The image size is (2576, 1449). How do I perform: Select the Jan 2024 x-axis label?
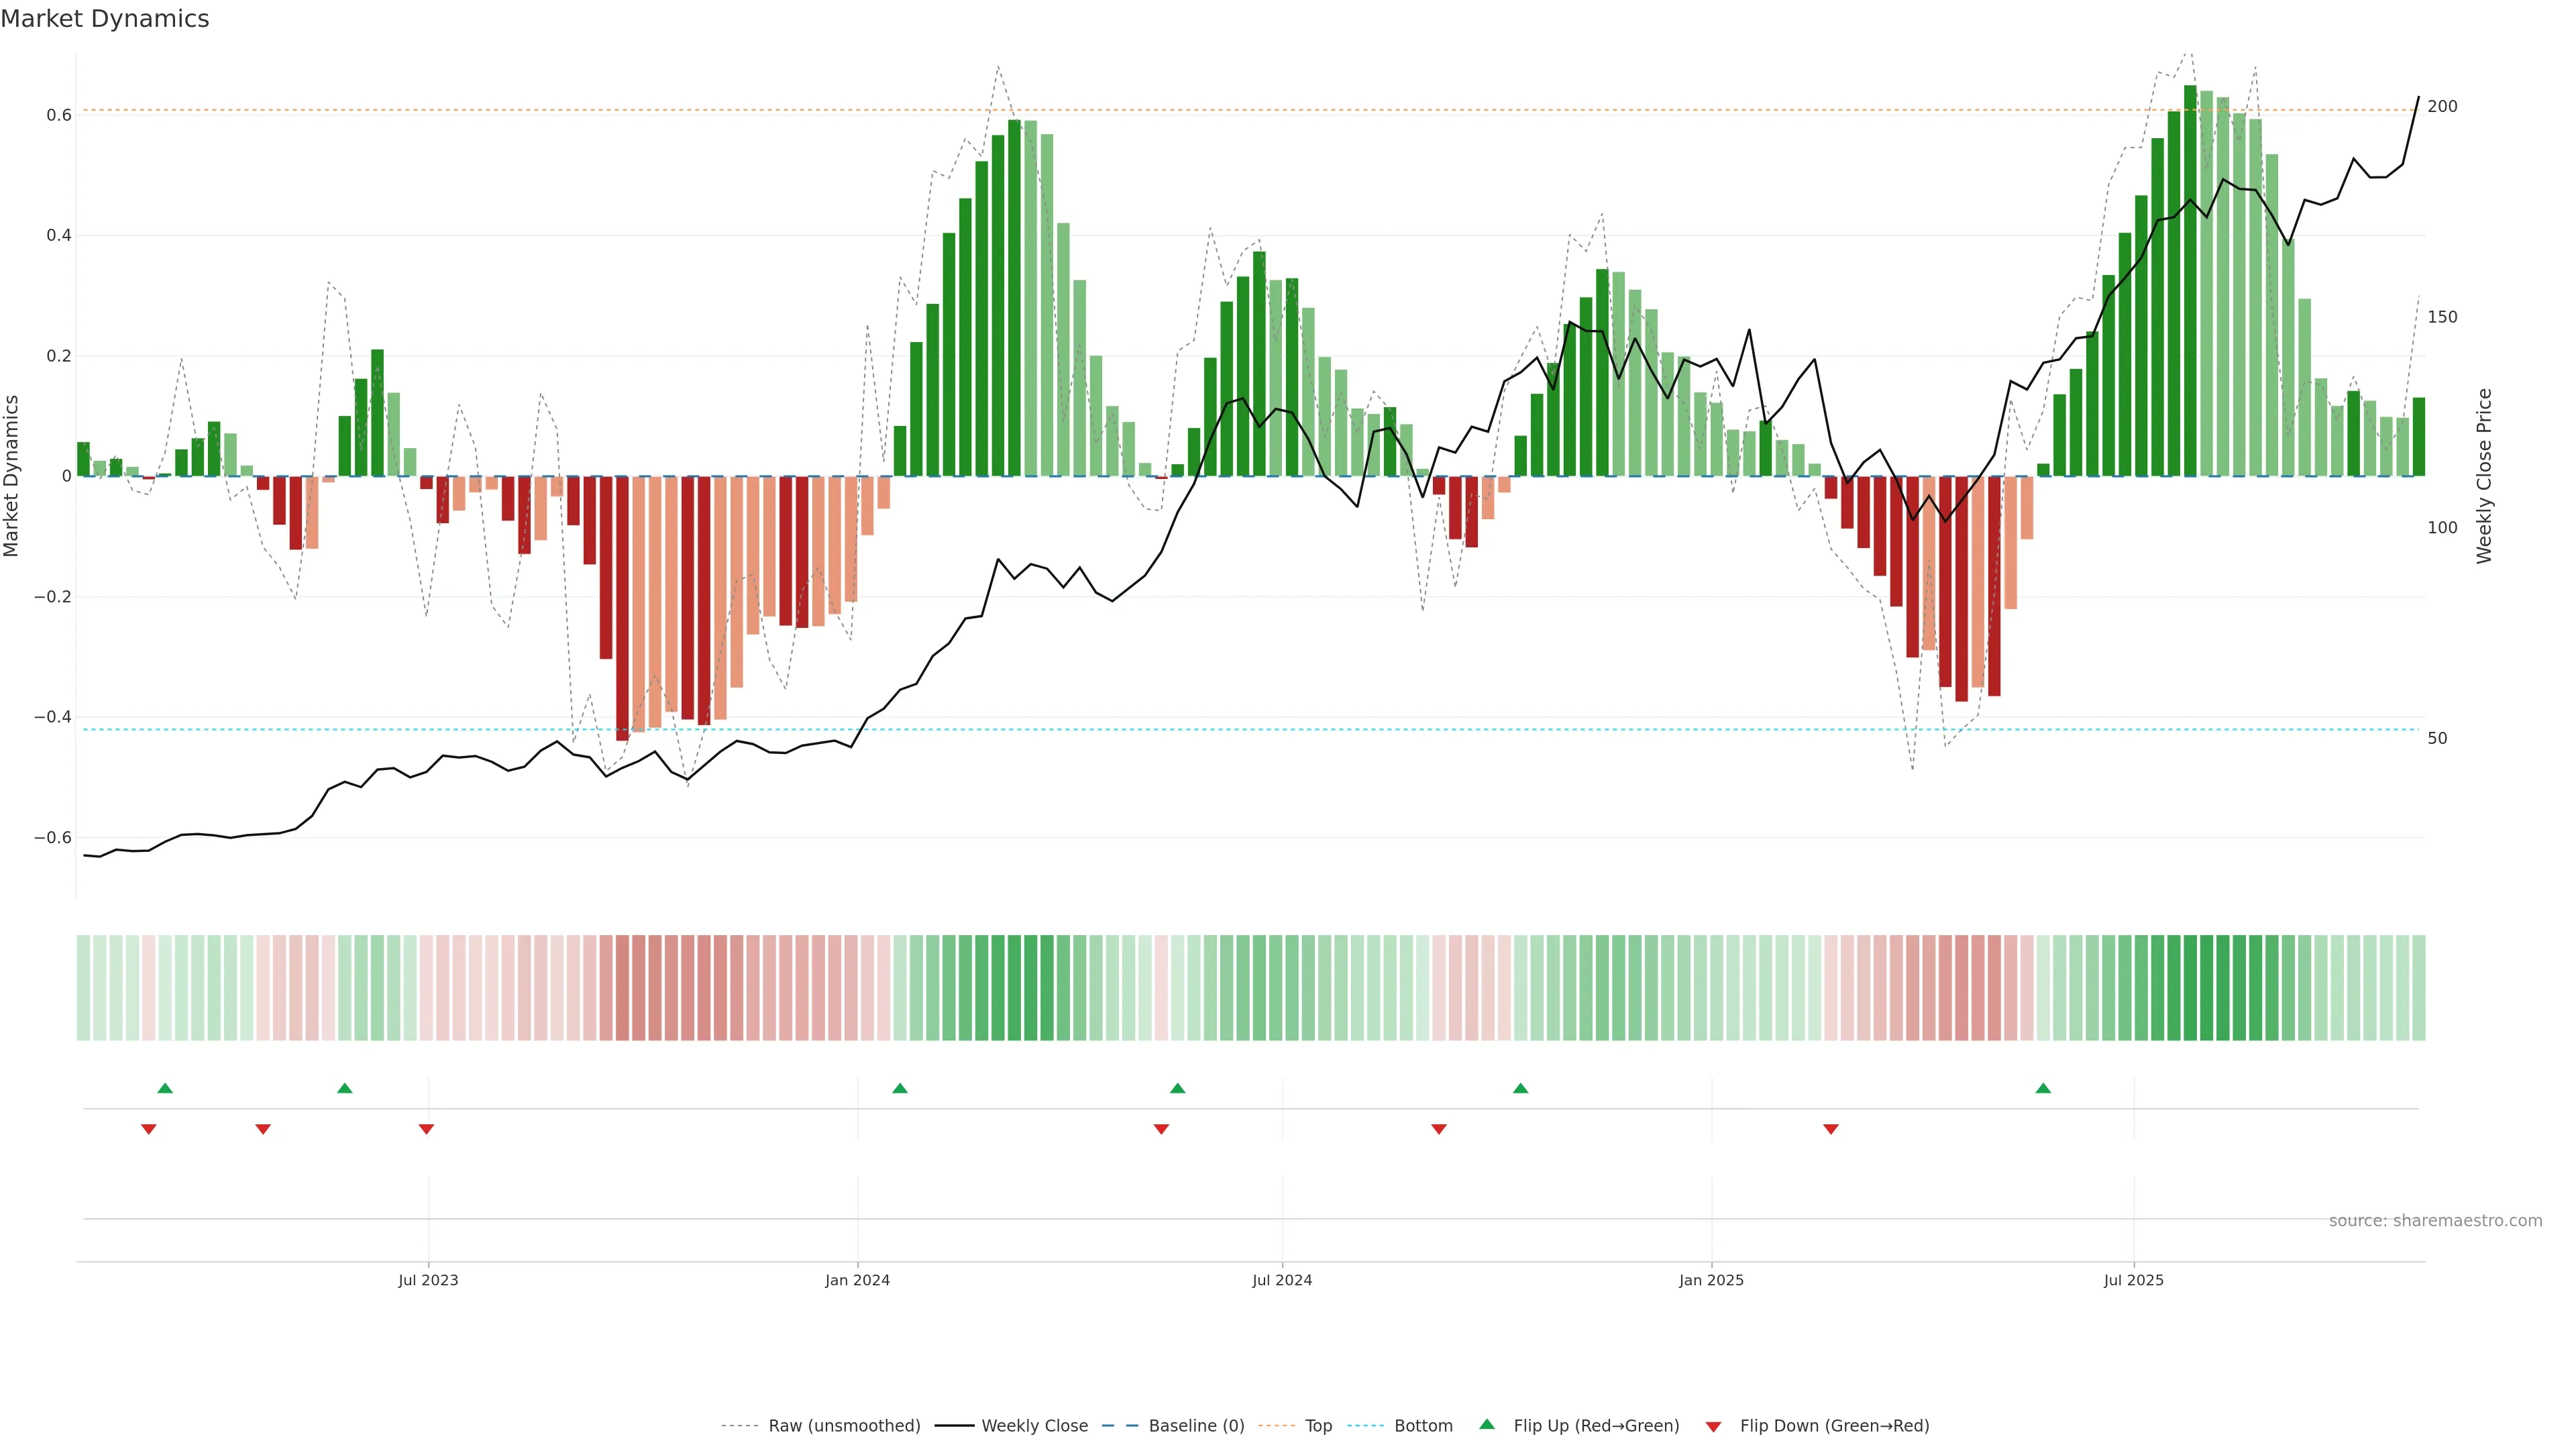(x=857, y=1280)
